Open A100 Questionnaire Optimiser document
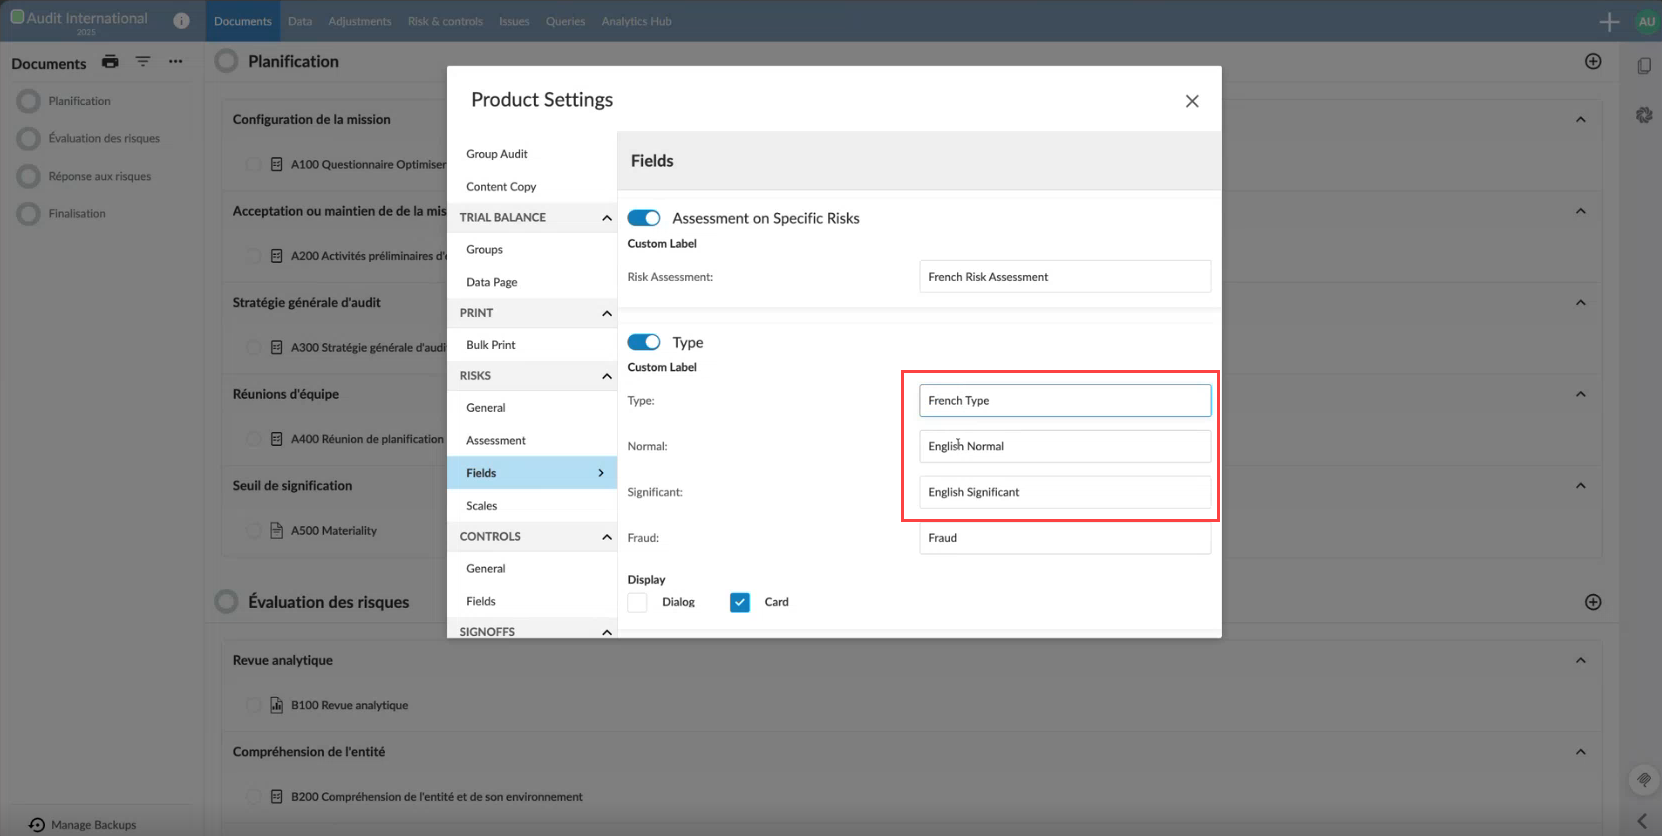Viewport: 1662px width, 836px height. (x=368, y=164)
